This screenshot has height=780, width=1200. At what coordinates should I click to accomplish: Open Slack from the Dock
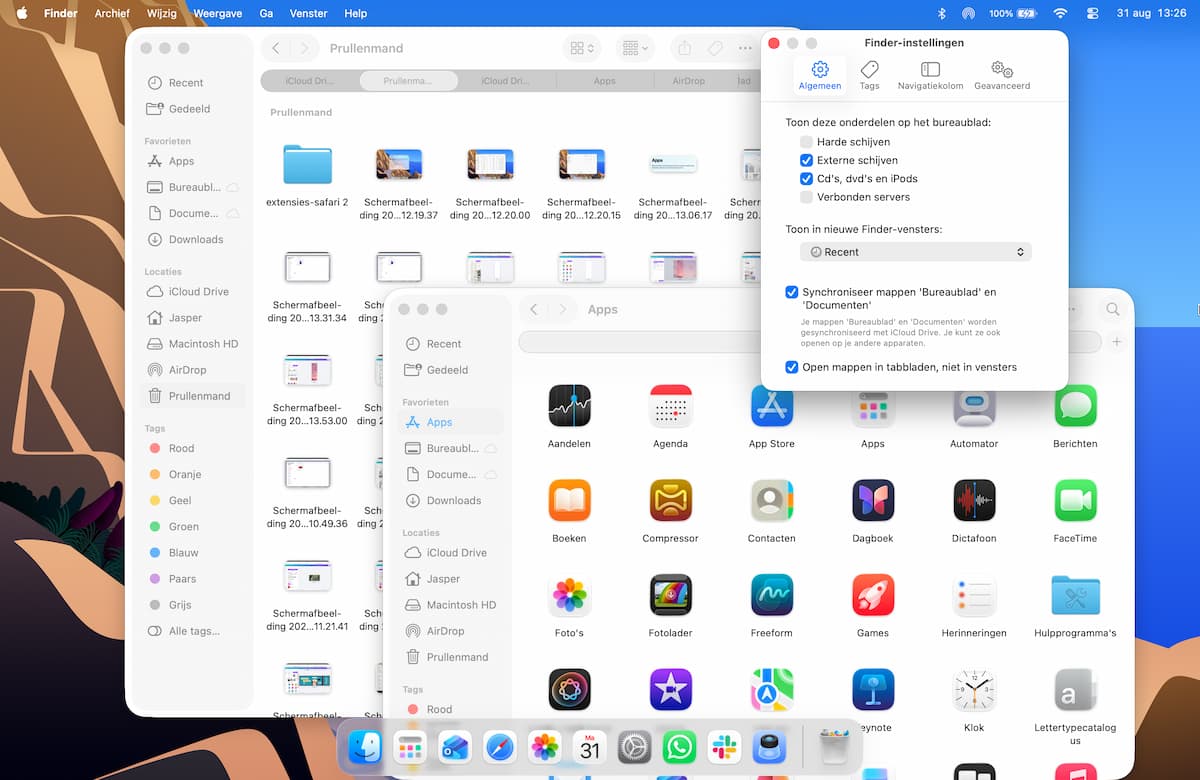[x=724, y=746]
